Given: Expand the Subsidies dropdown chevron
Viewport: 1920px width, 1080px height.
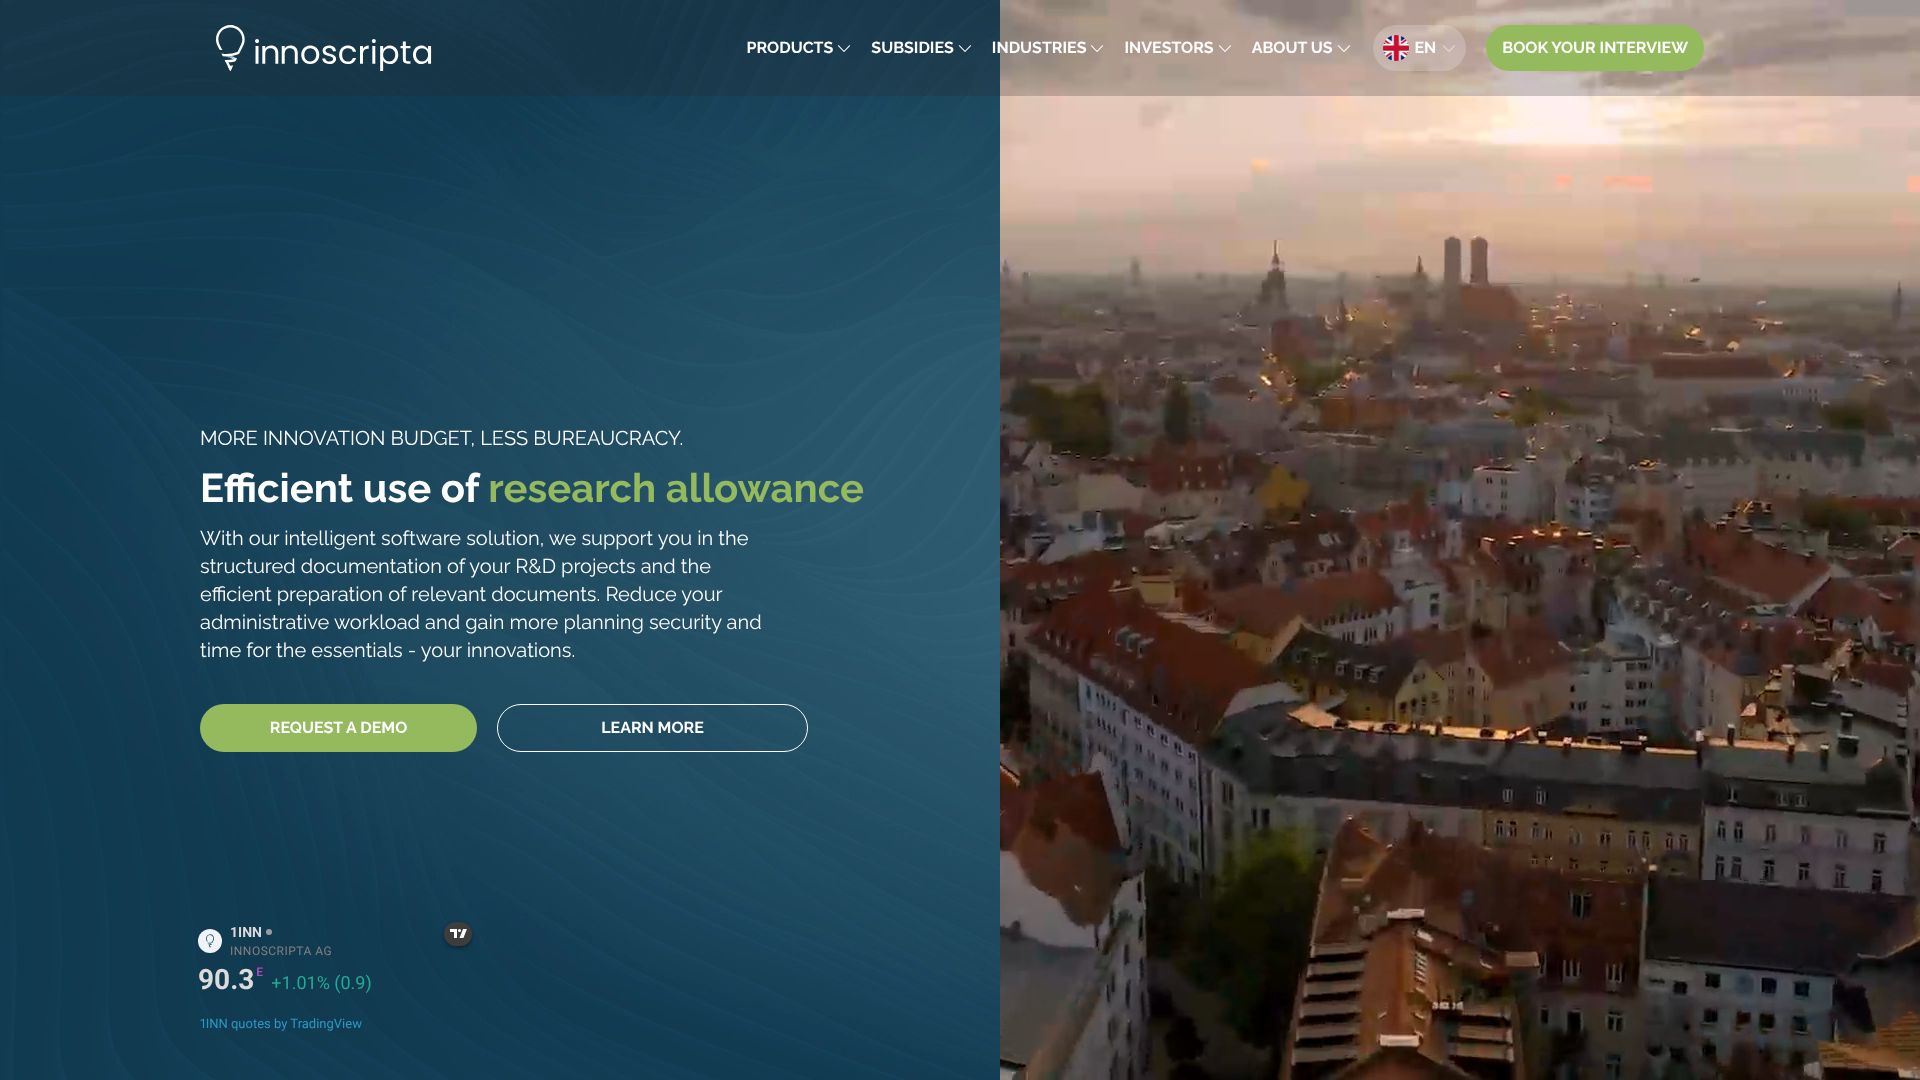Looking at the screenshot, I should point(965,48).
